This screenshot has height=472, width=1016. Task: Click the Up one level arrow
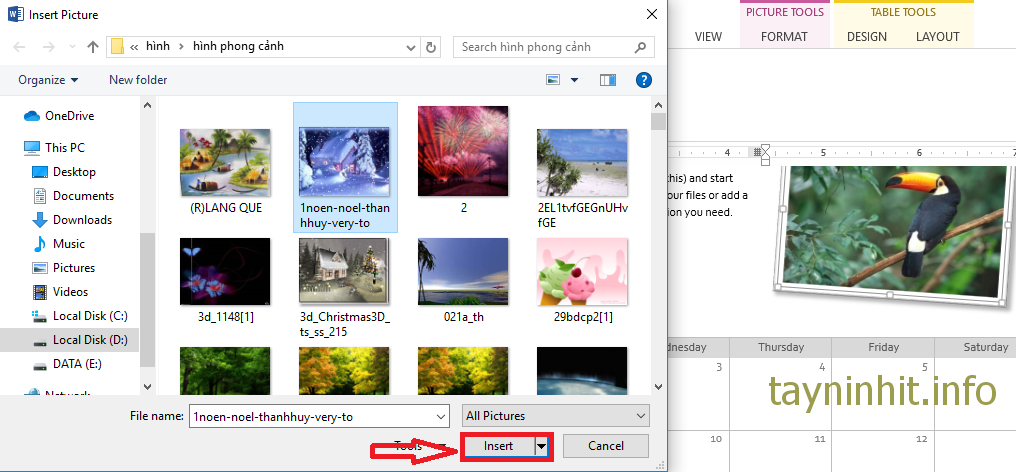coord(92,47)
